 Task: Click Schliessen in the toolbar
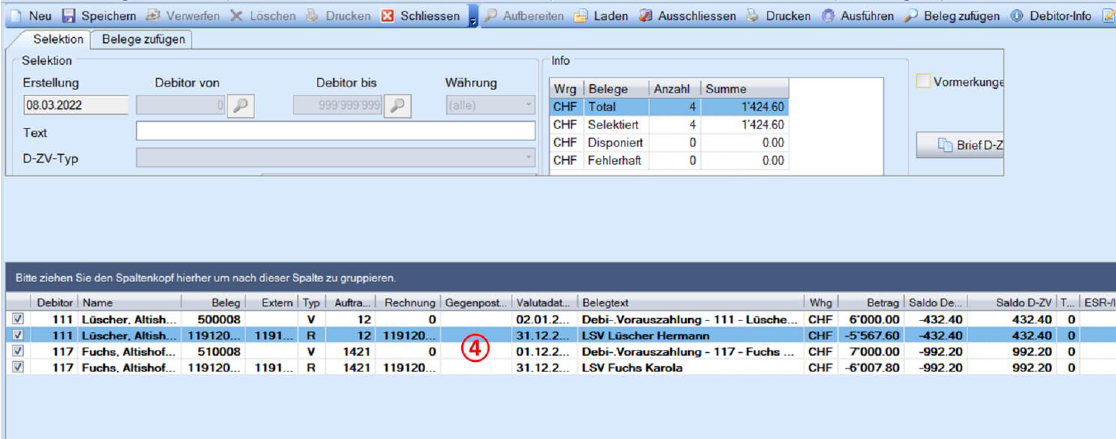388,17
